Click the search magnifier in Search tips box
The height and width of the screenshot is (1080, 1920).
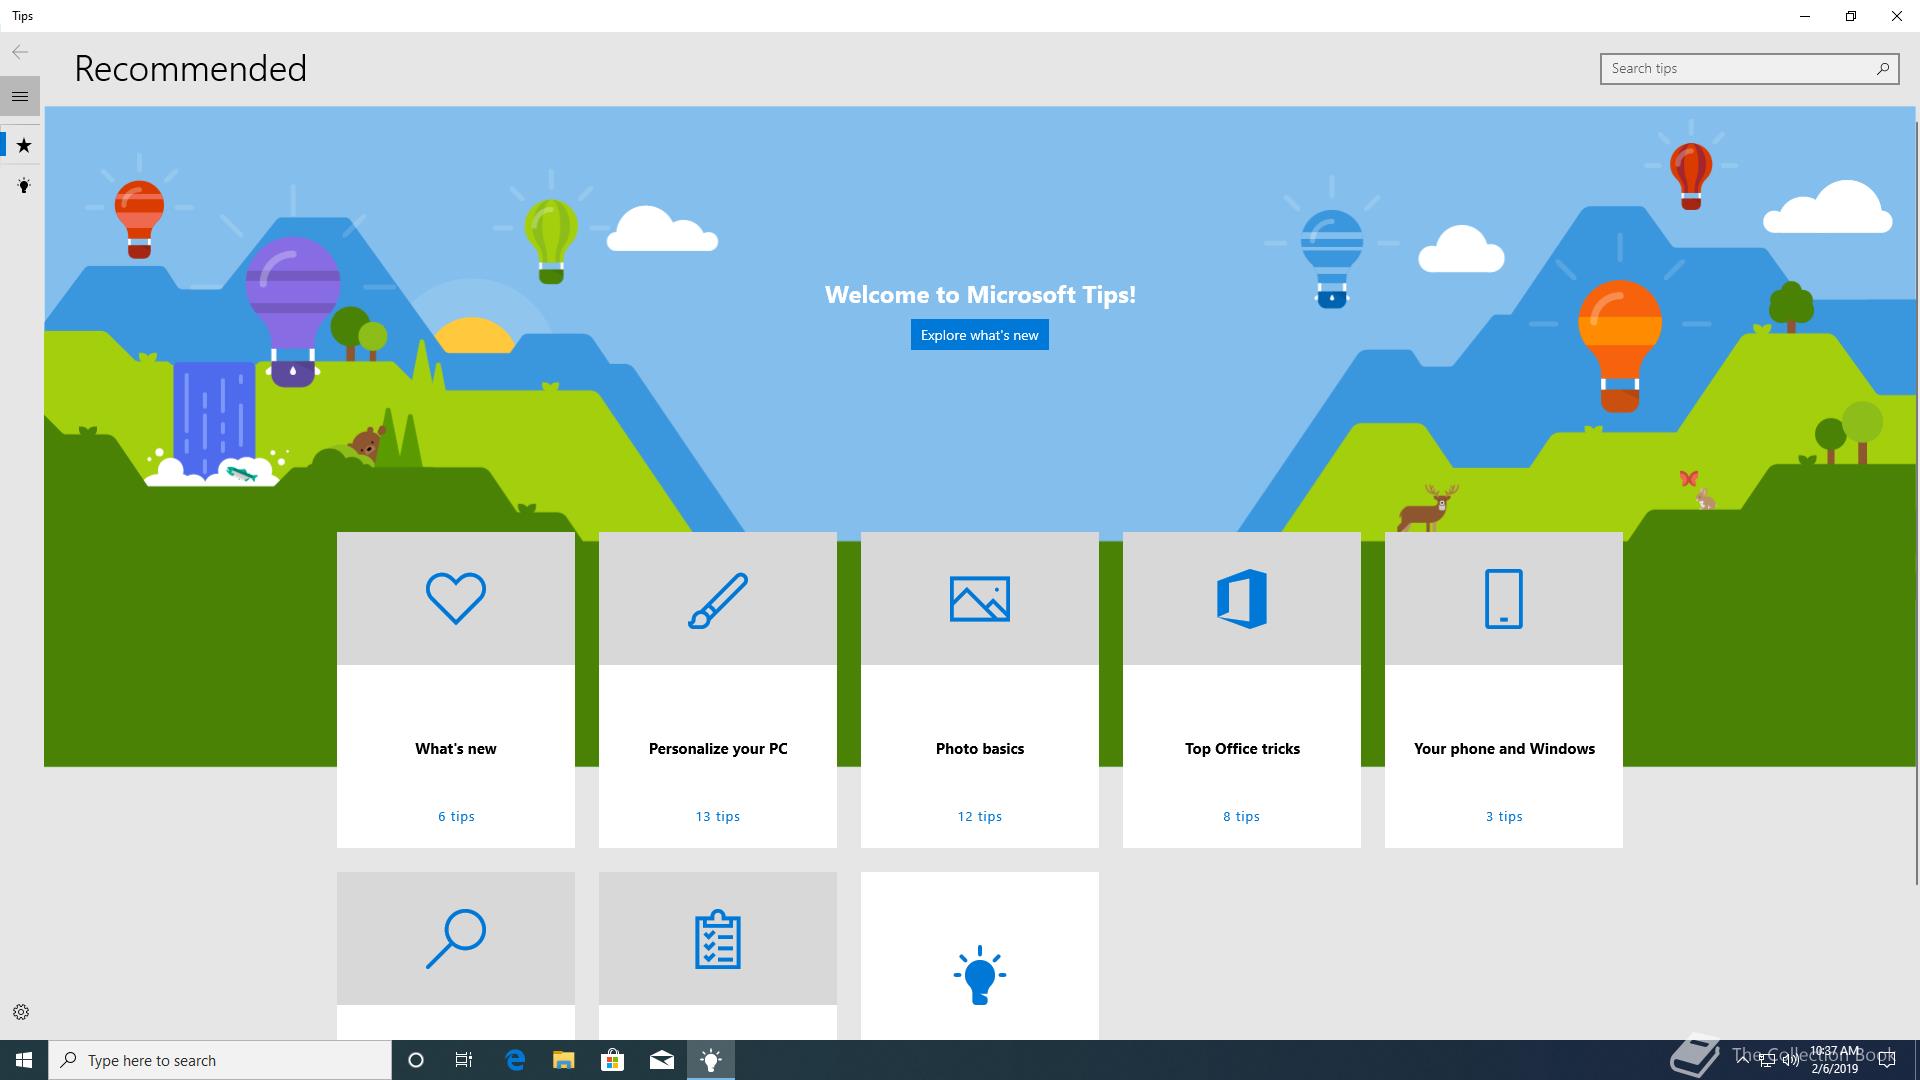pyautogui.click(x=1883, y=68)
